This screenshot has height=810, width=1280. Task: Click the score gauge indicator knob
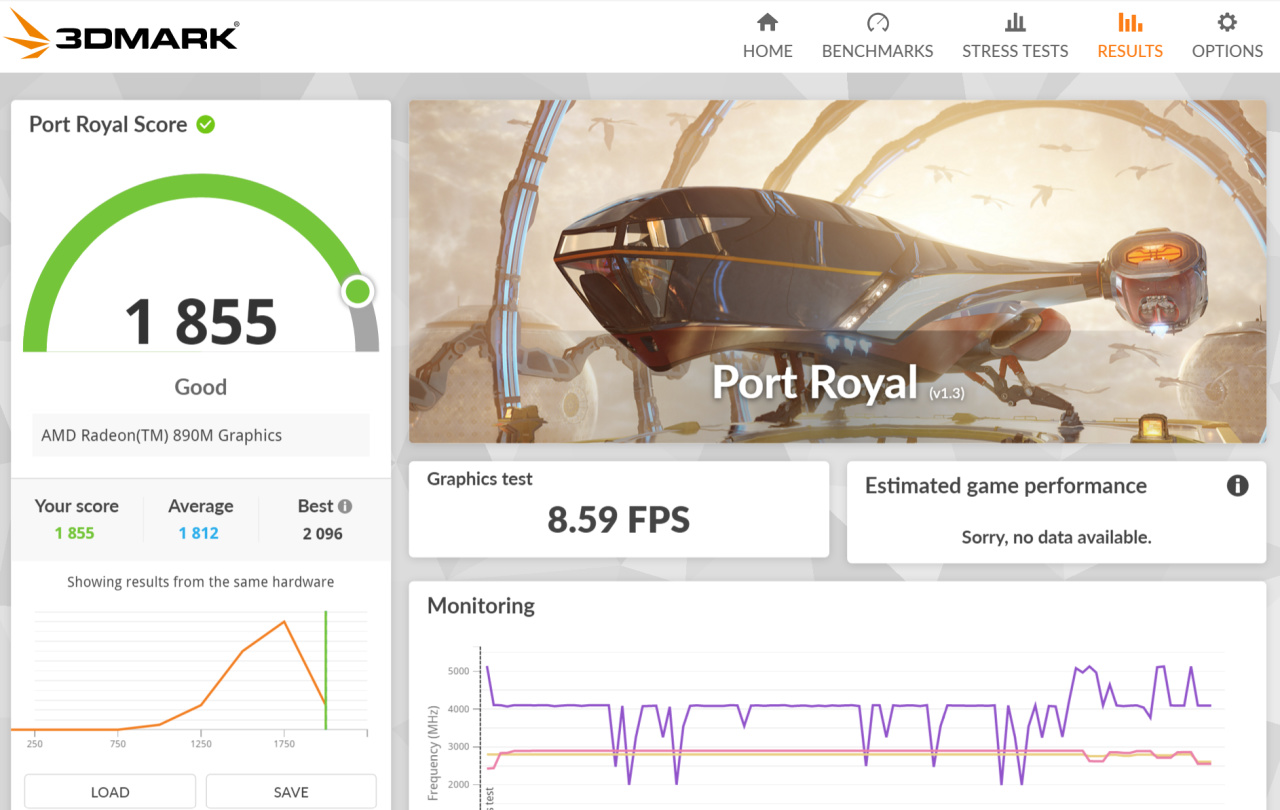point(357,292)
